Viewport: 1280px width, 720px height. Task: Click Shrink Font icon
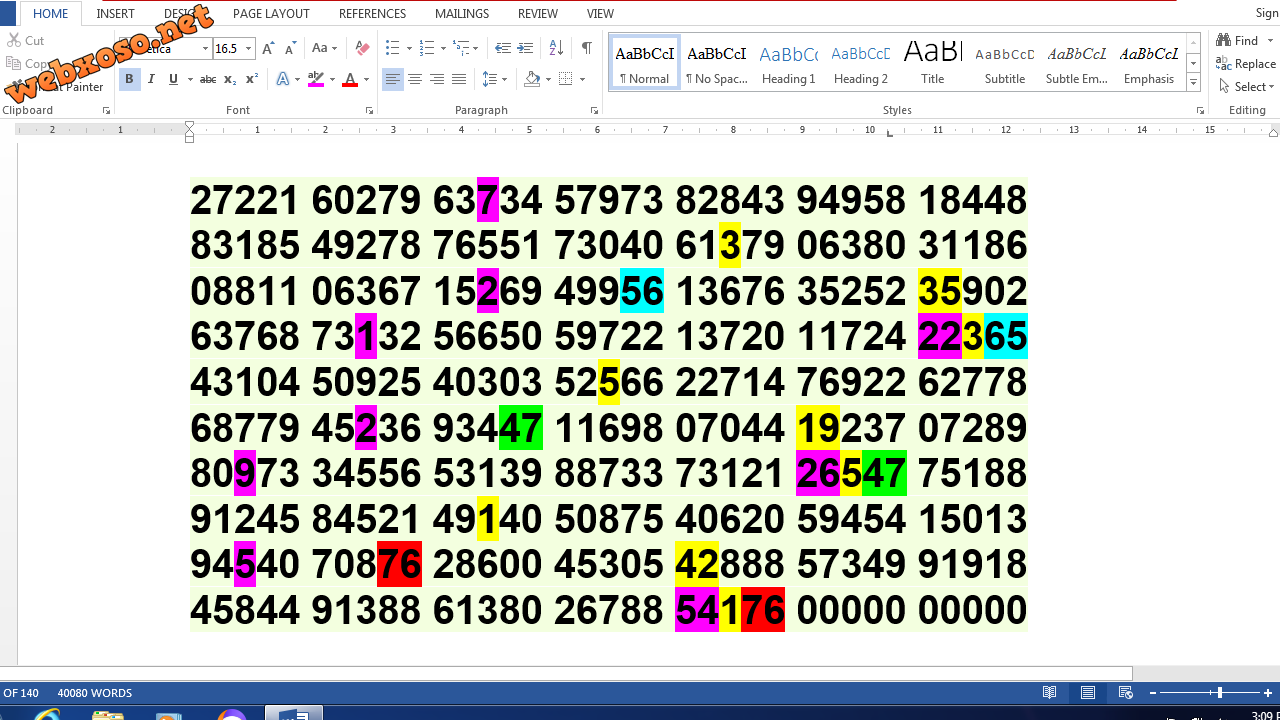tap(290, 48)
